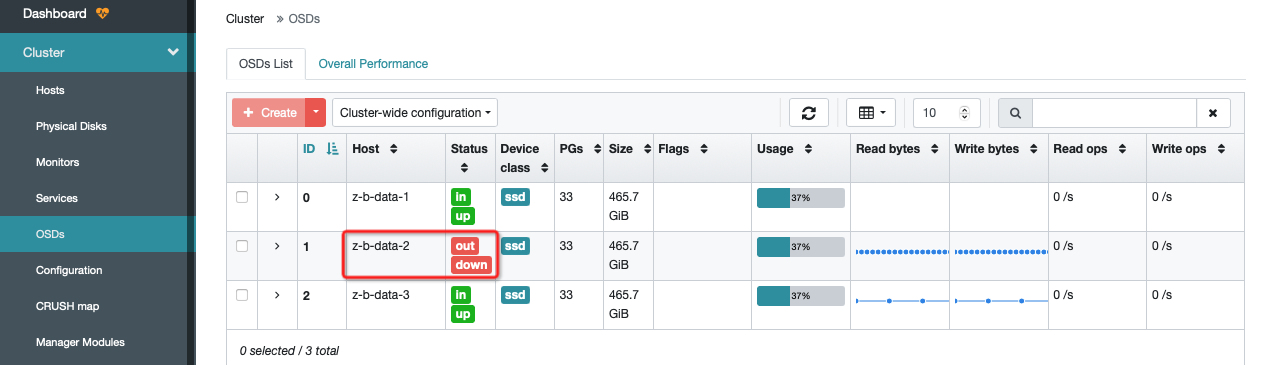Clear search with the X icon
Screen dimensions: 1265x365
pyautogui.click(x=1213, y=113)
